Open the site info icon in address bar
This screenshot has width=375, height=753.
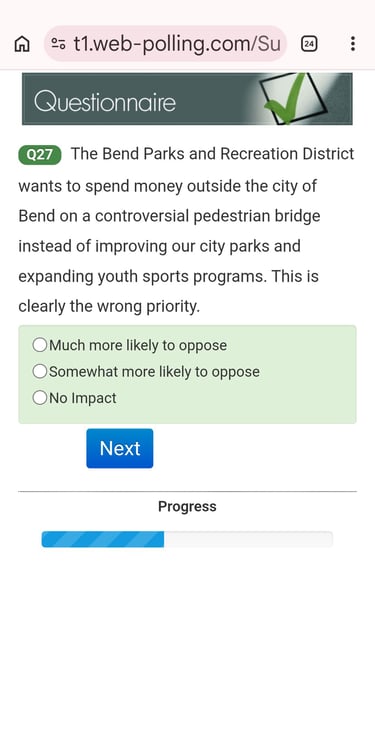coord(59,44)
